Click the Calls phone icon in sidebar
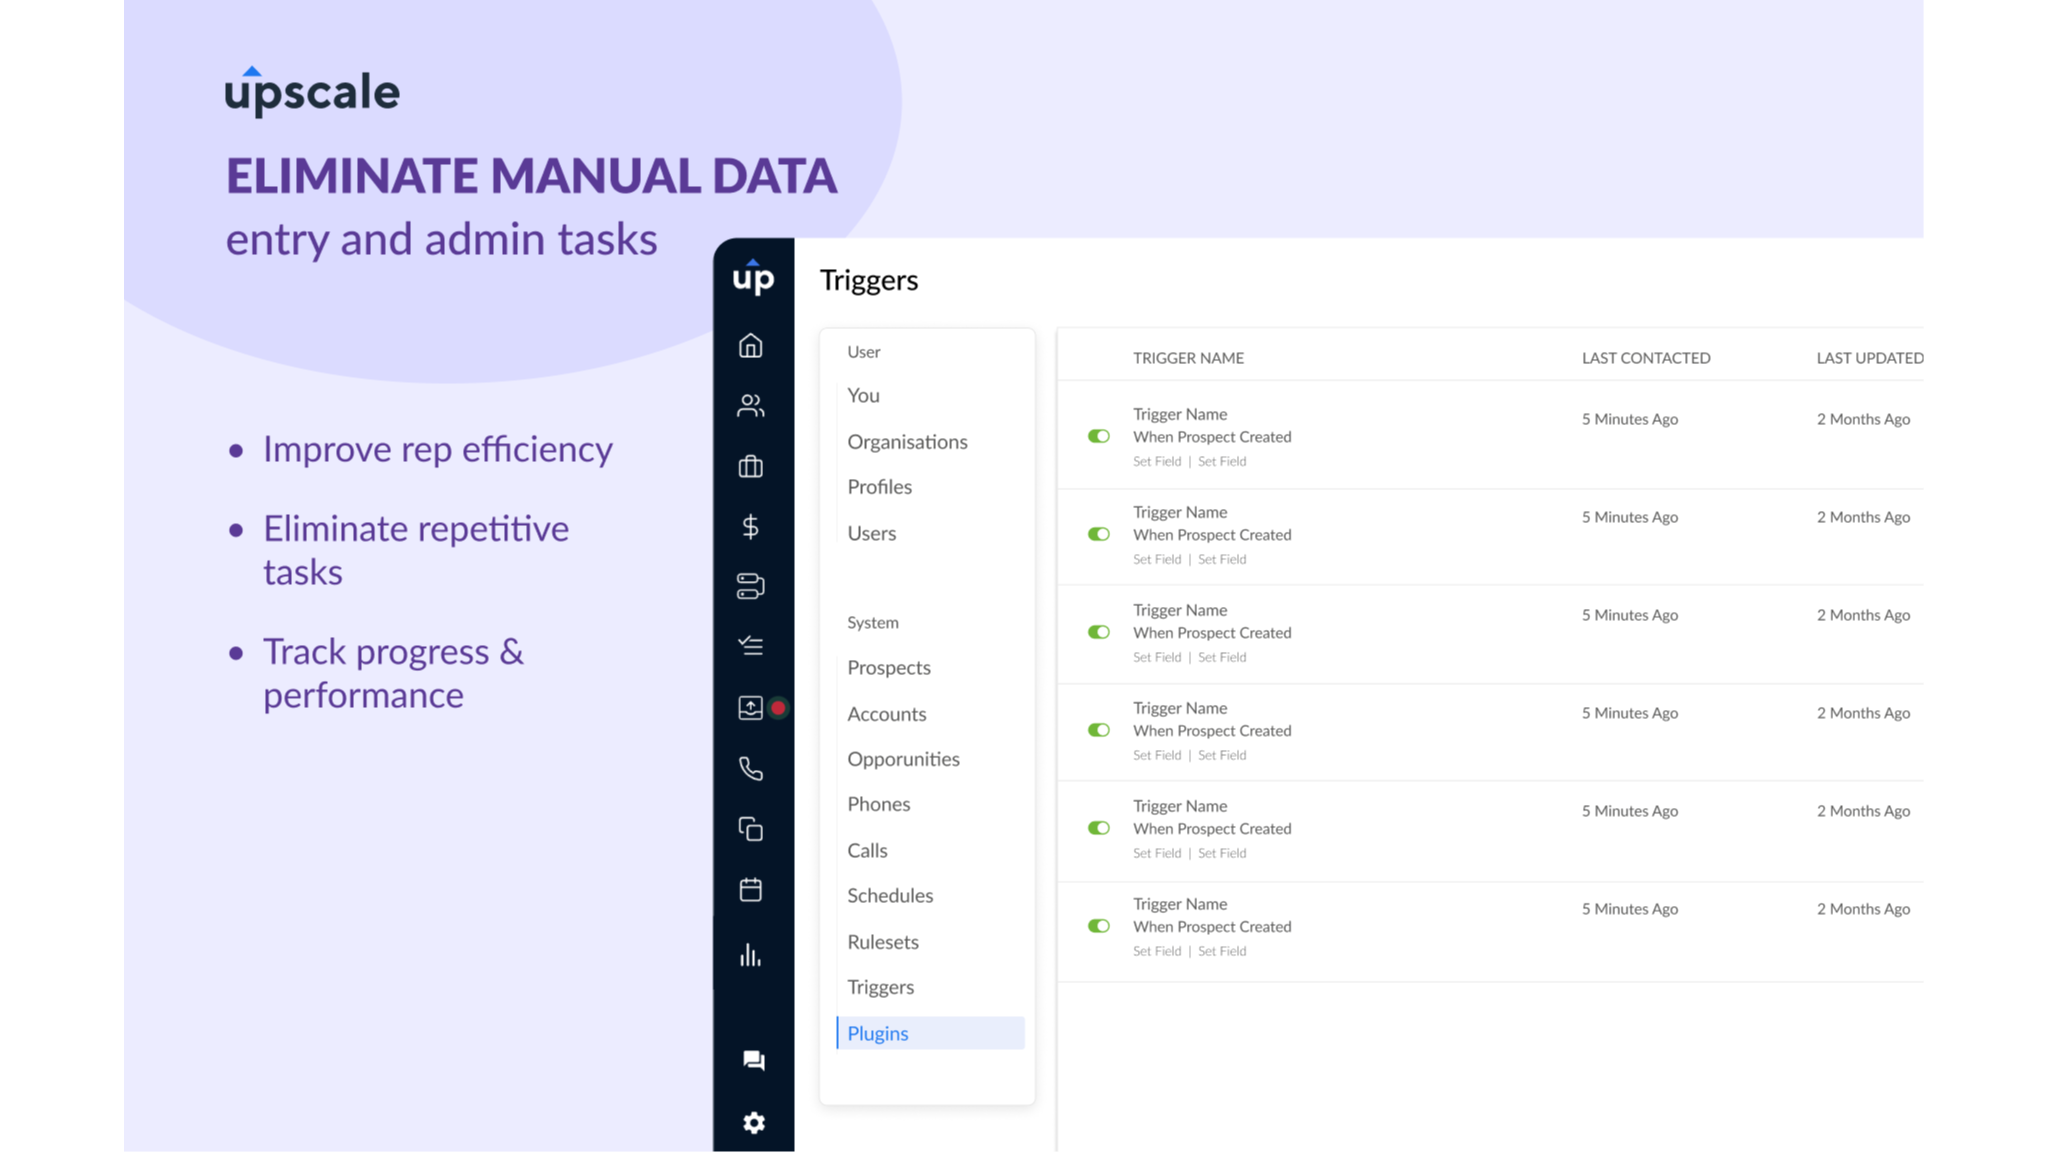This screenshot has height=1153, width=2049. tap(751, 769)
